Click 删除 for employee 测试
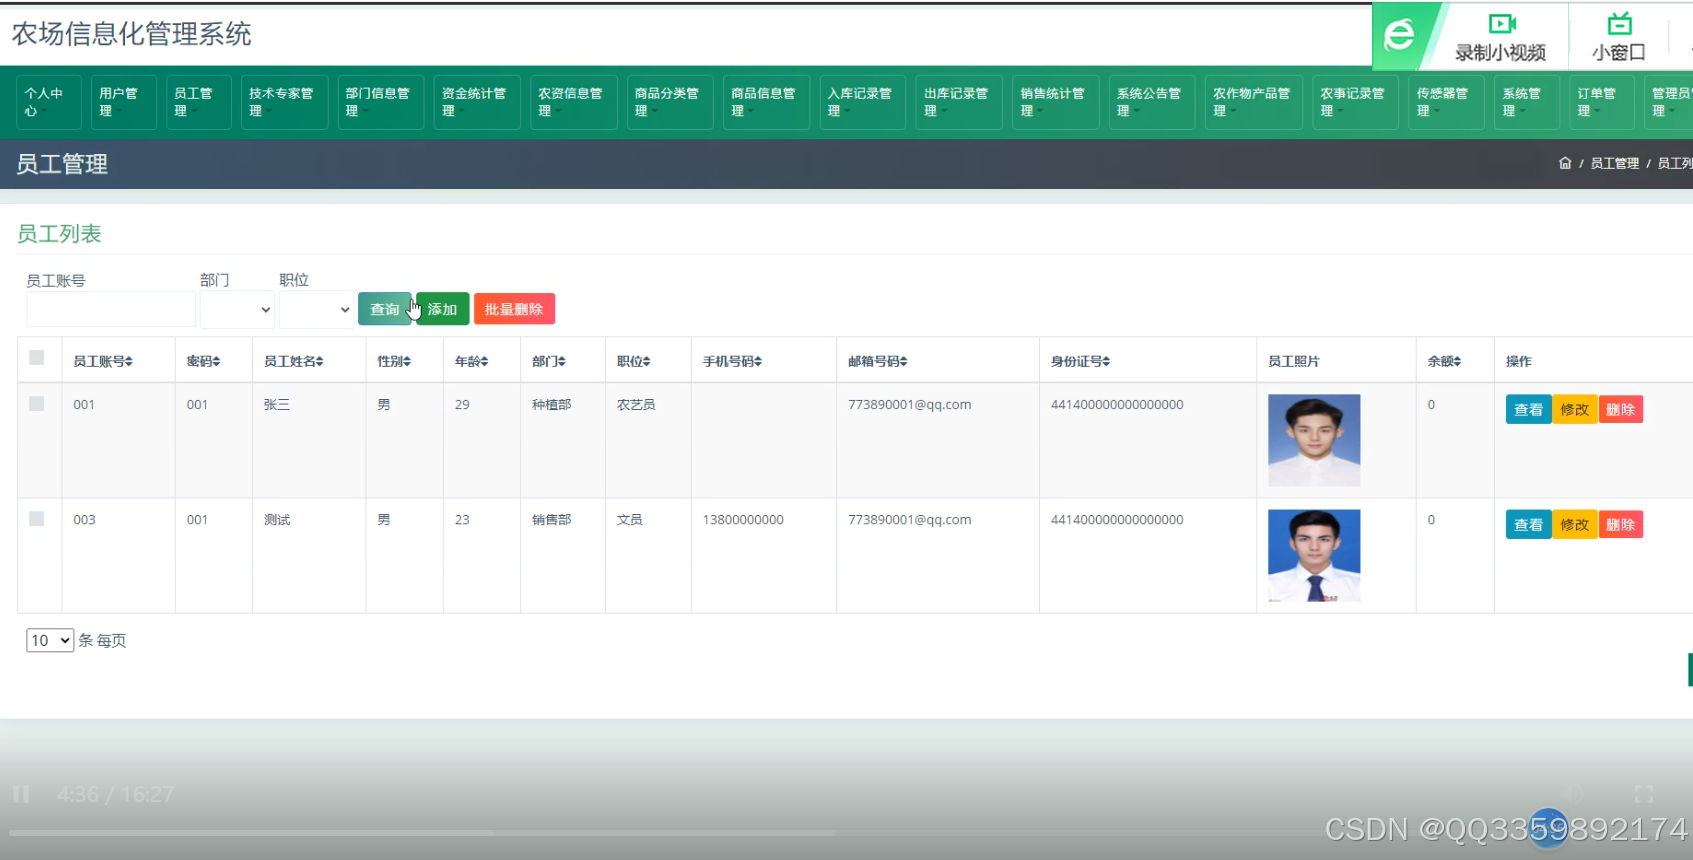The width and height of the screenshot is (1693, 860). click(1621, 524)
